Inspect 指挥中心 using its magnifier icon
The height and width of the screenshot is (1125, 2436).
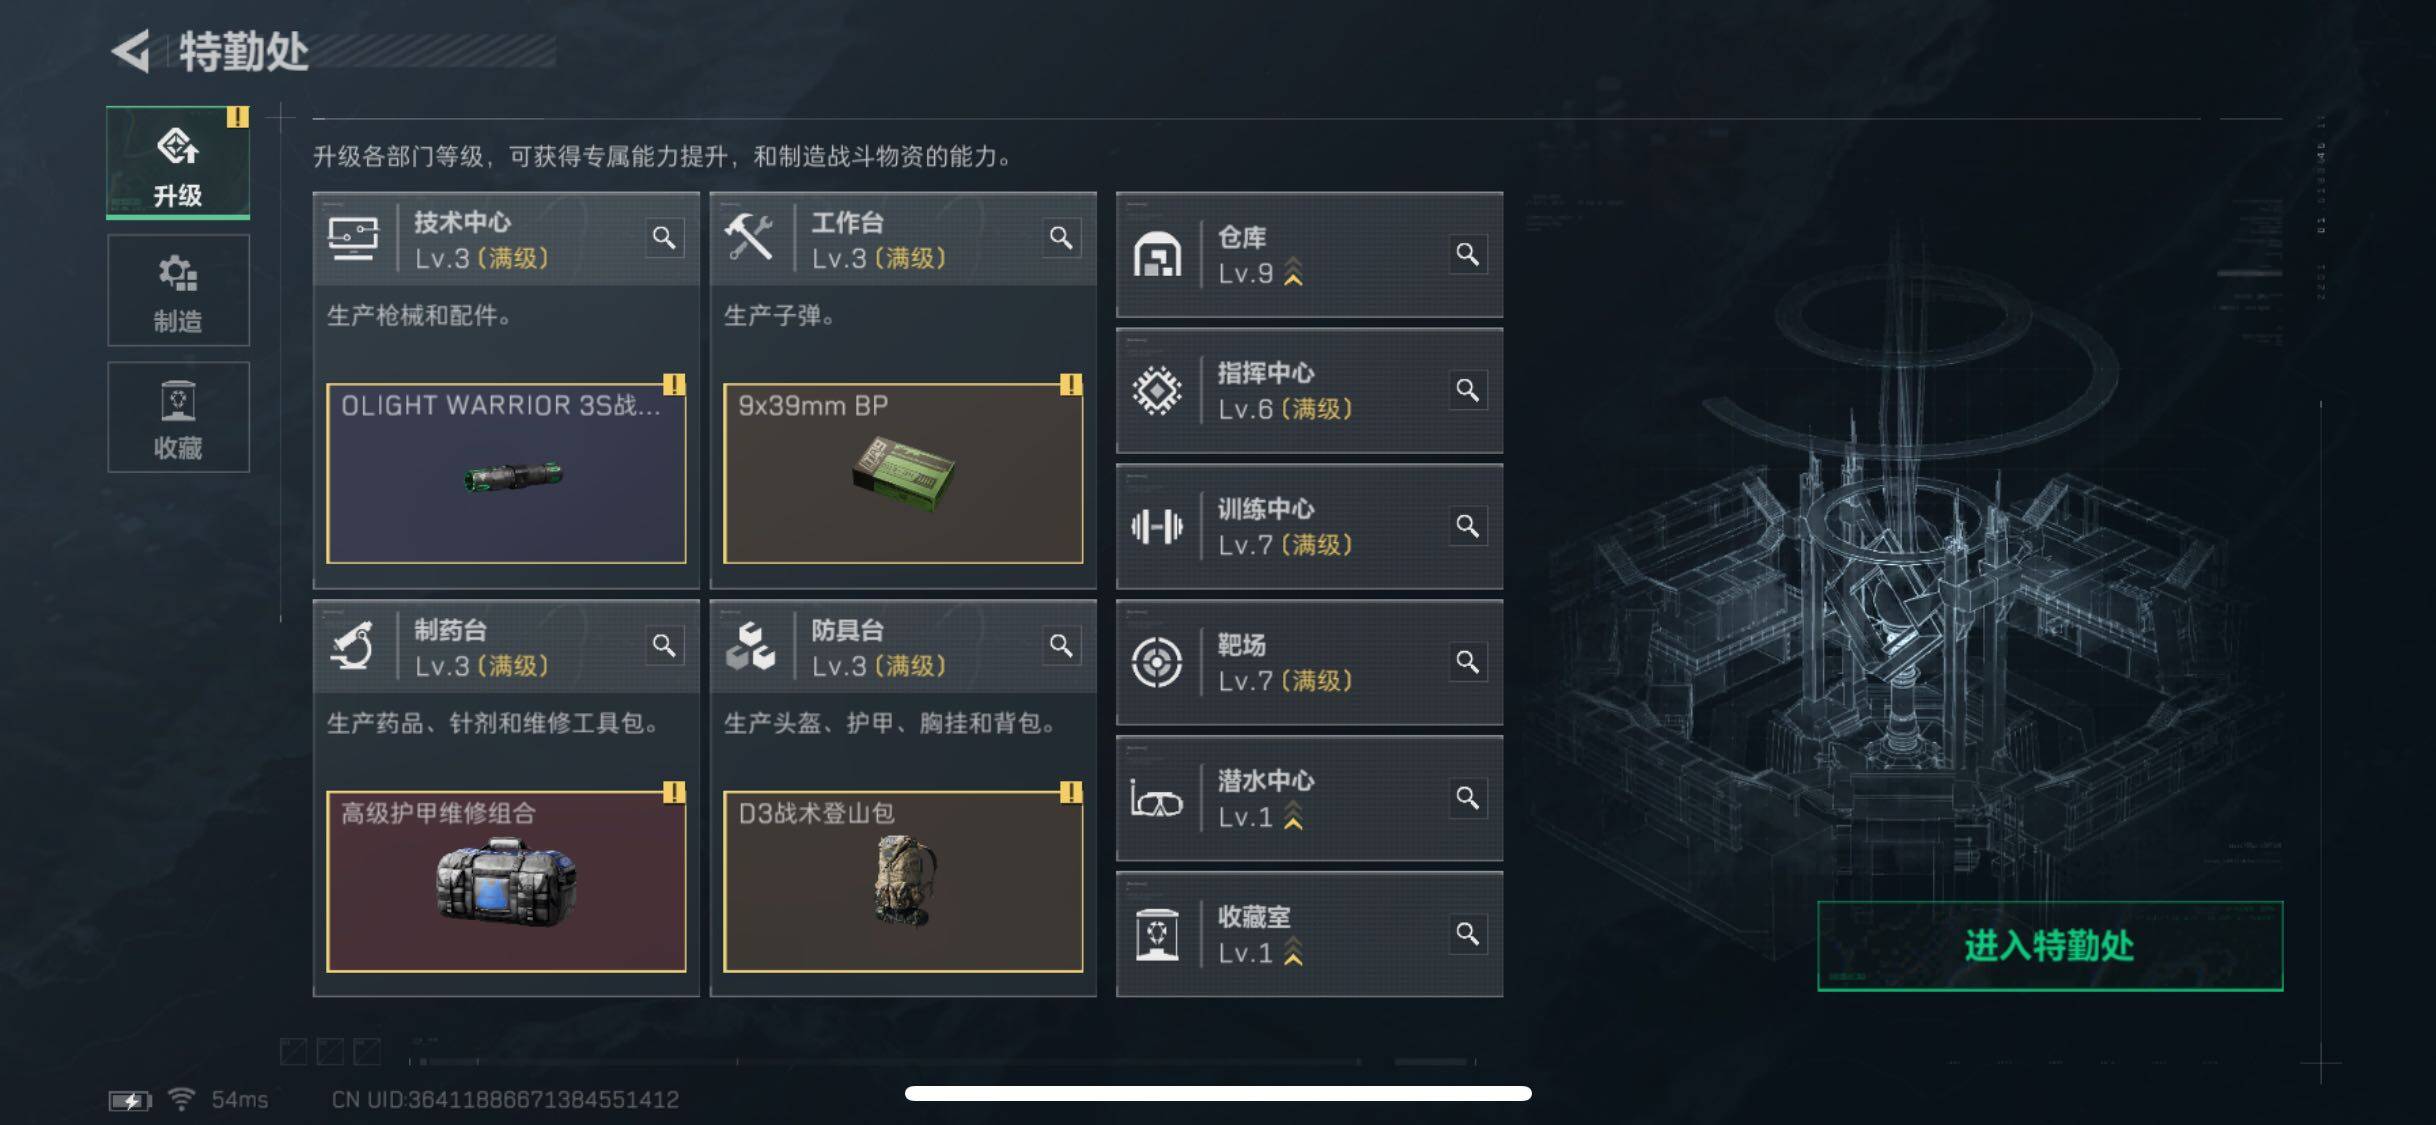tap(1467, 390)
